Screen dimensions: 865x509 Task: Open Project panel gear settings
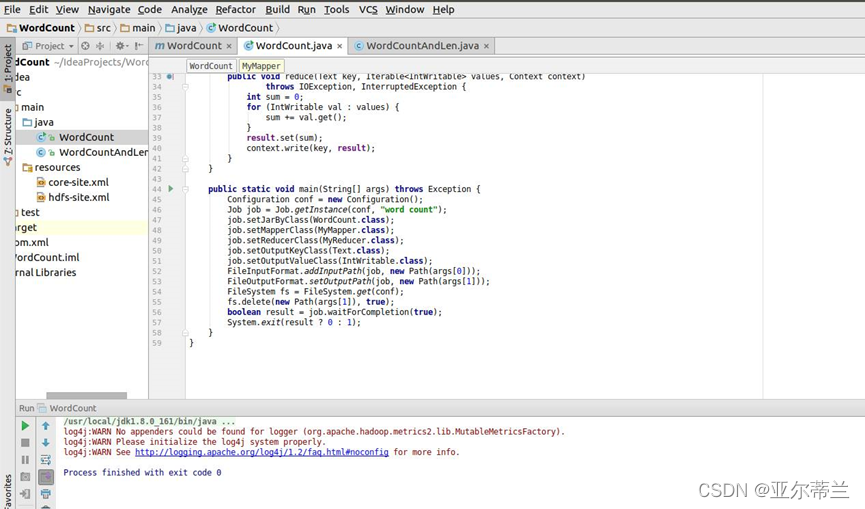[x=121, y=46]
